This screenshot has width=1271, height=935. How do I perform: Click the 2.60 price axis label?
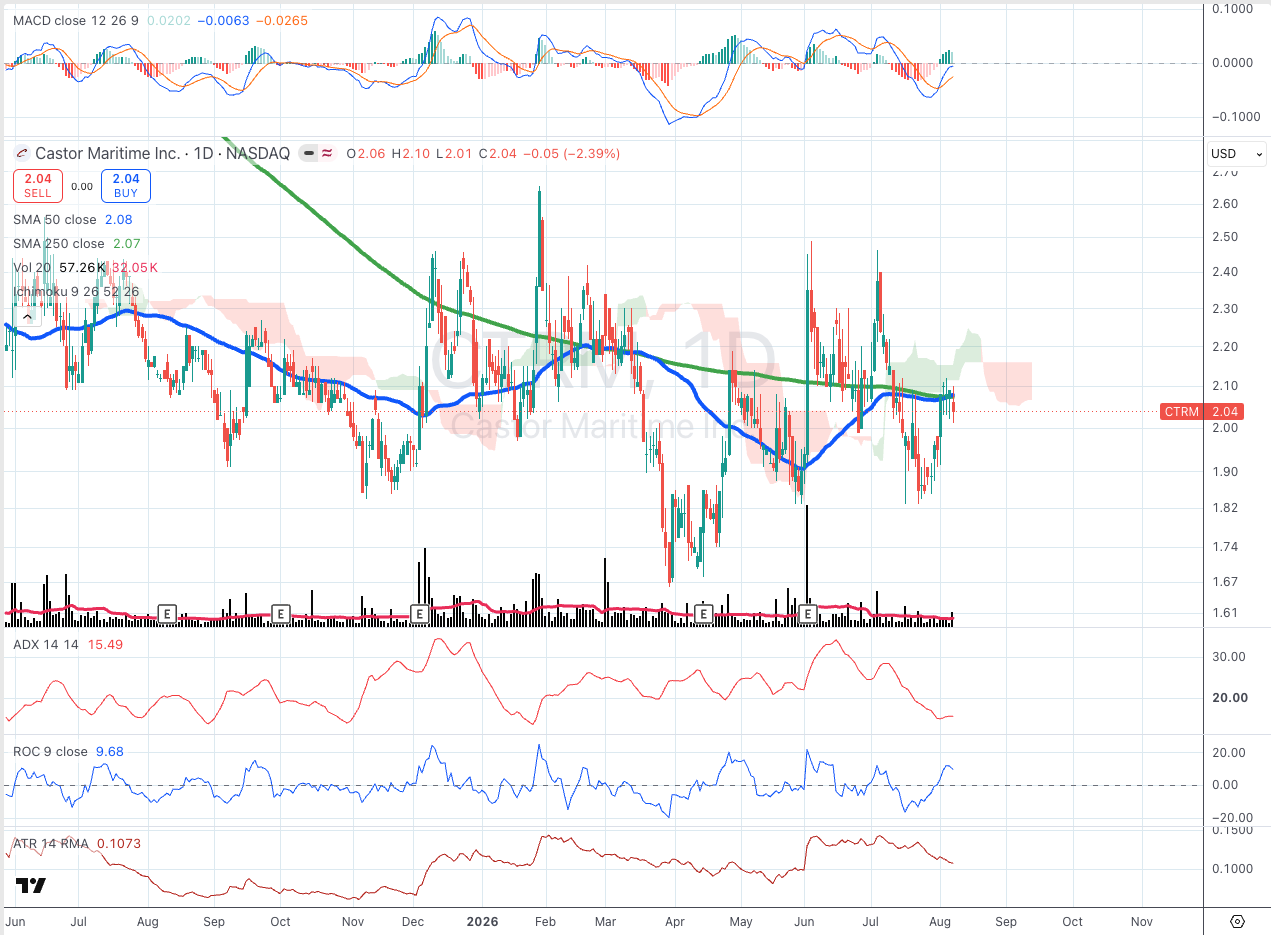pyautogui.click(x=1225, y=203)
